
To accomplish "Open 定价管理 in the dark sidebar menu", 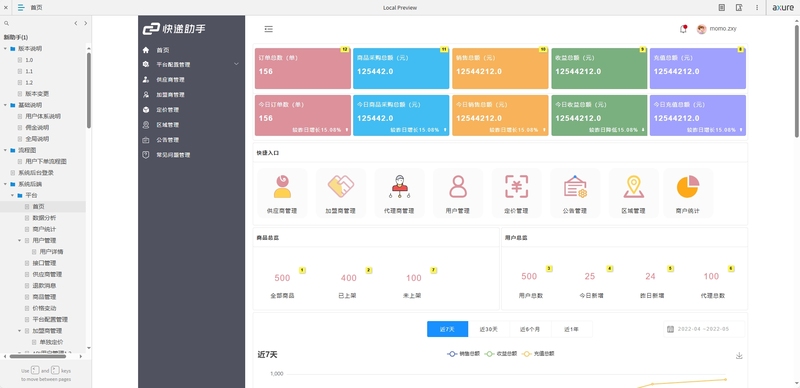I will tap(167, 110).
